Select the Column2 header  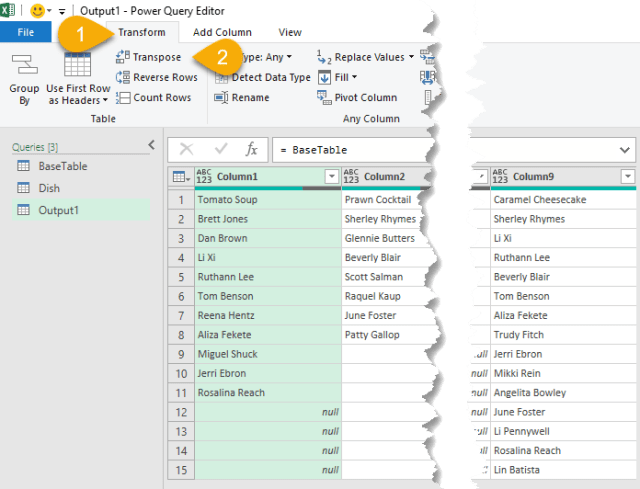(386, 177)
